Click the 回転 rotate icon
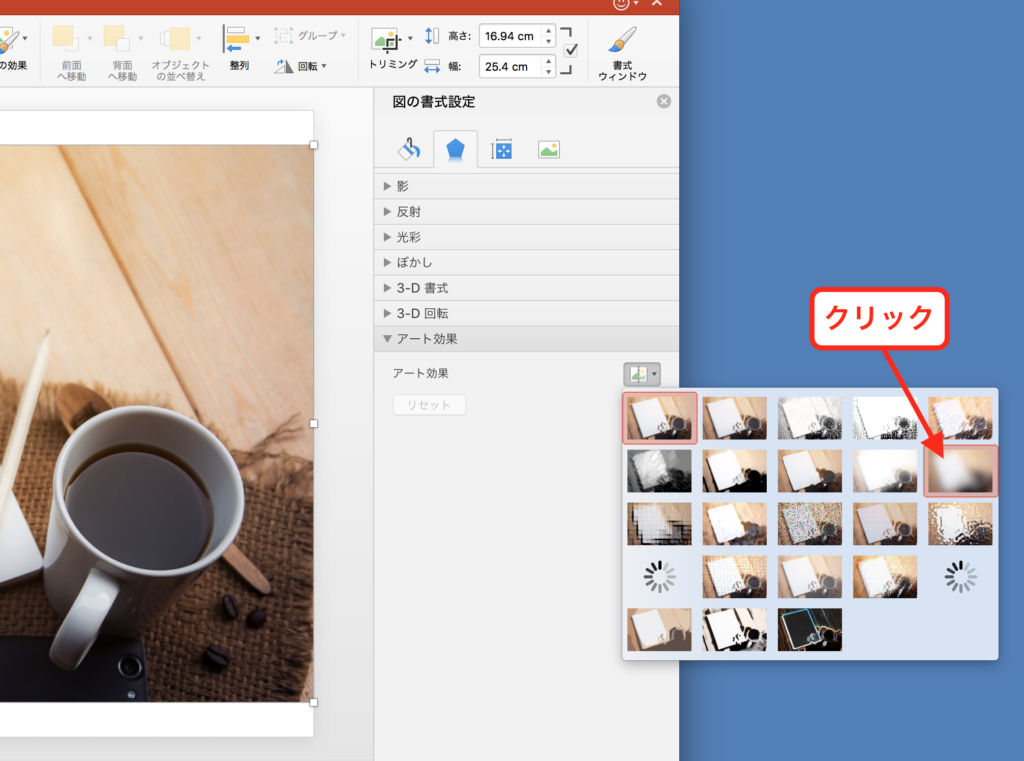The width and height of the screenshot is (1024, 761). coord(284,66)
